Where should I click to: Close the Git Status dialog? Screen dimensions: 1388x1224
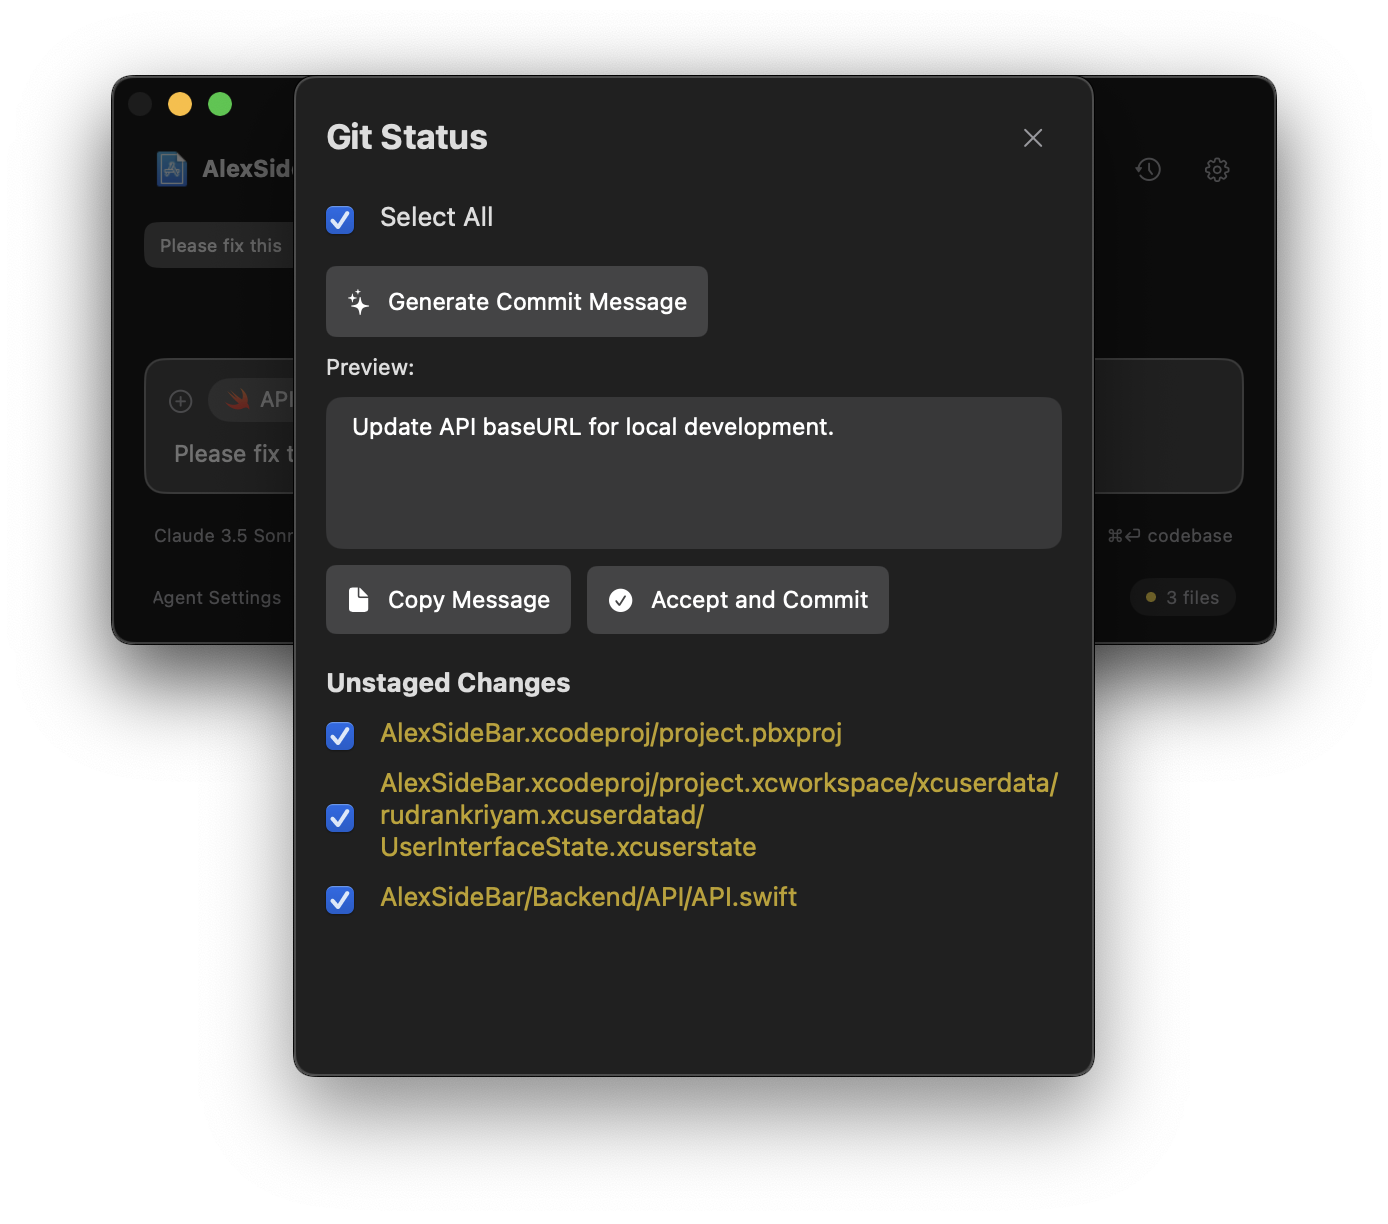1032,138
